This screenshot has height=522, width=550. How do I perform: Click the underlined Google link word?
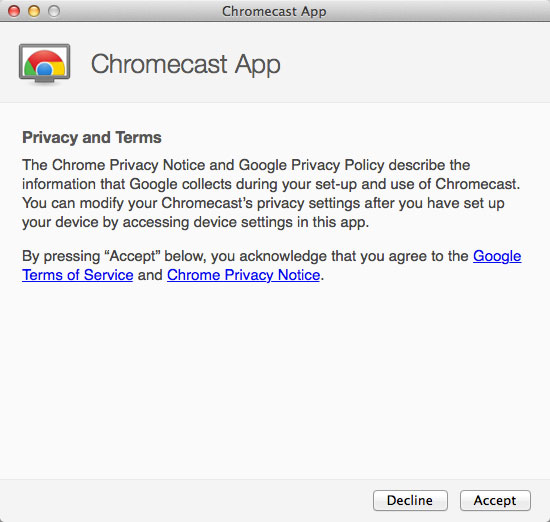(x=497, y=256)
